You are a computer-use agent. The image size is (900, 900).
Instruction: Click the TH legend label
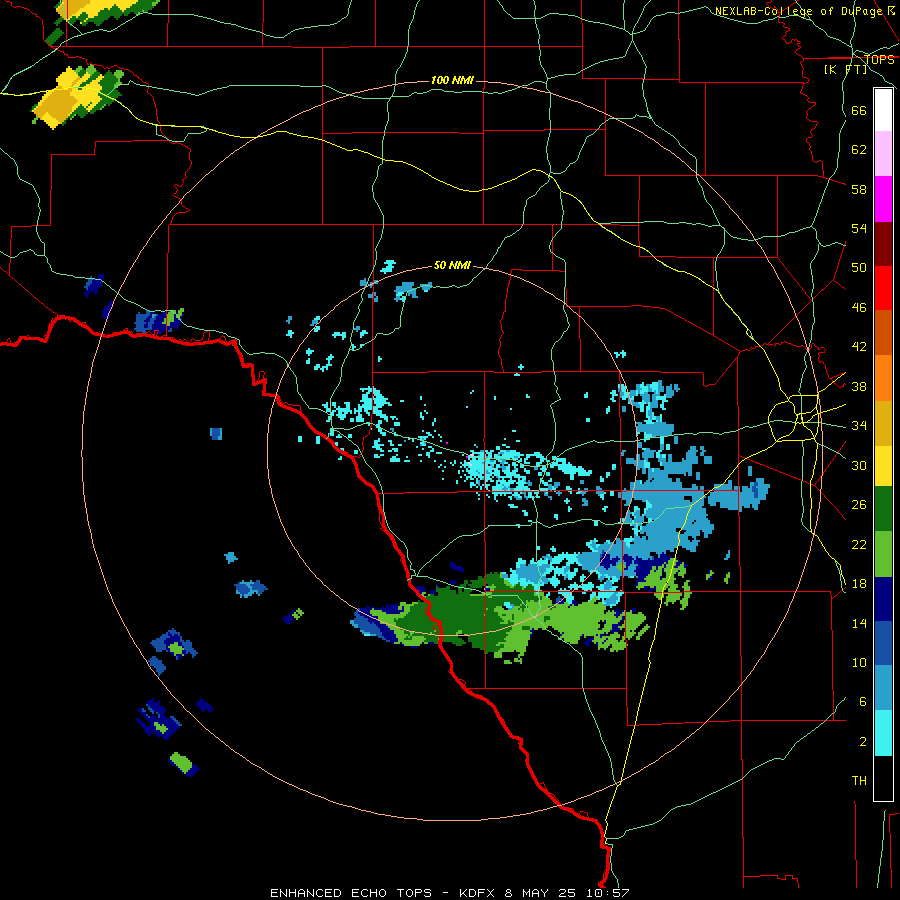(859, 781)
